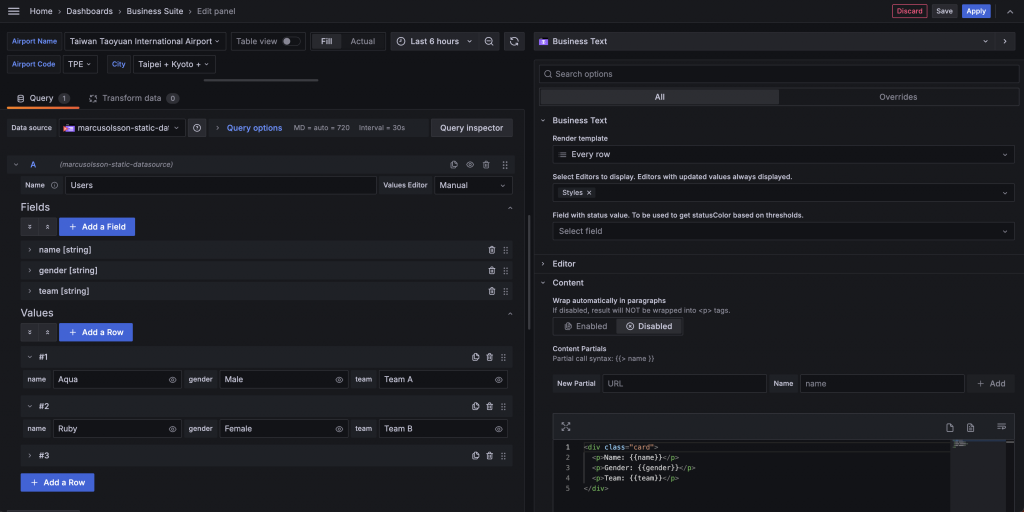Expand the code editor to fullscreen
1024x512 pixels.
(566, 427)
